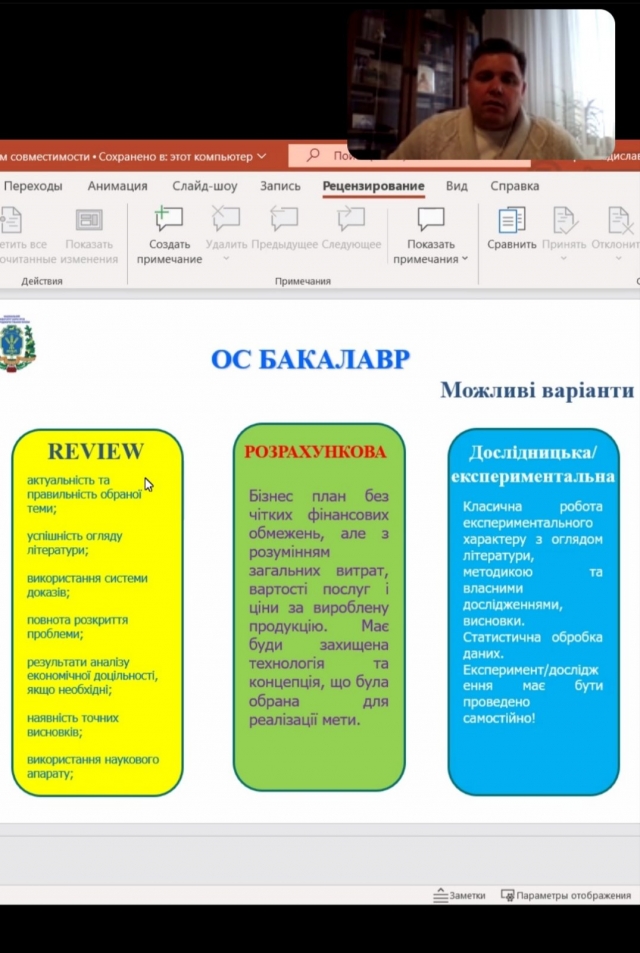This screenshot has width=640, height=953.
Task: Go to Предыдущее comment icon
Action: point(284,219)
